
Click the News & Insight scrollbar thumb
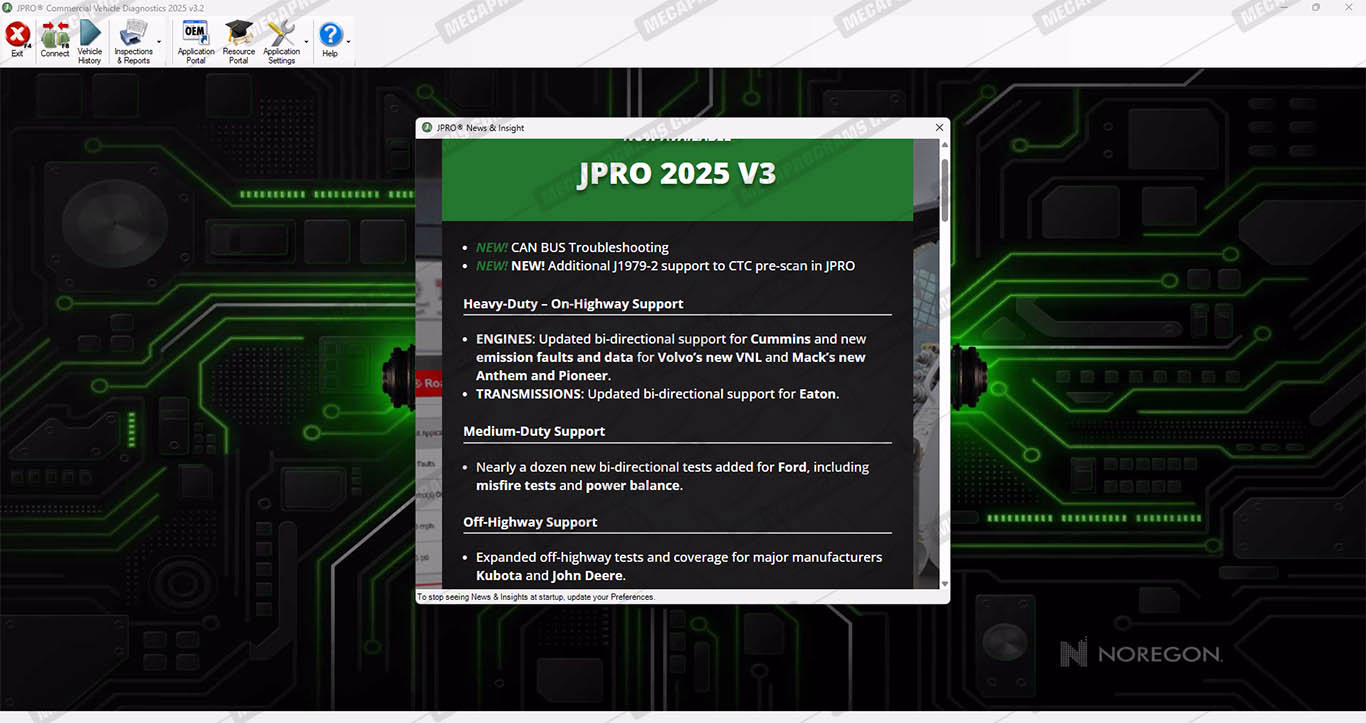point(944,190)
